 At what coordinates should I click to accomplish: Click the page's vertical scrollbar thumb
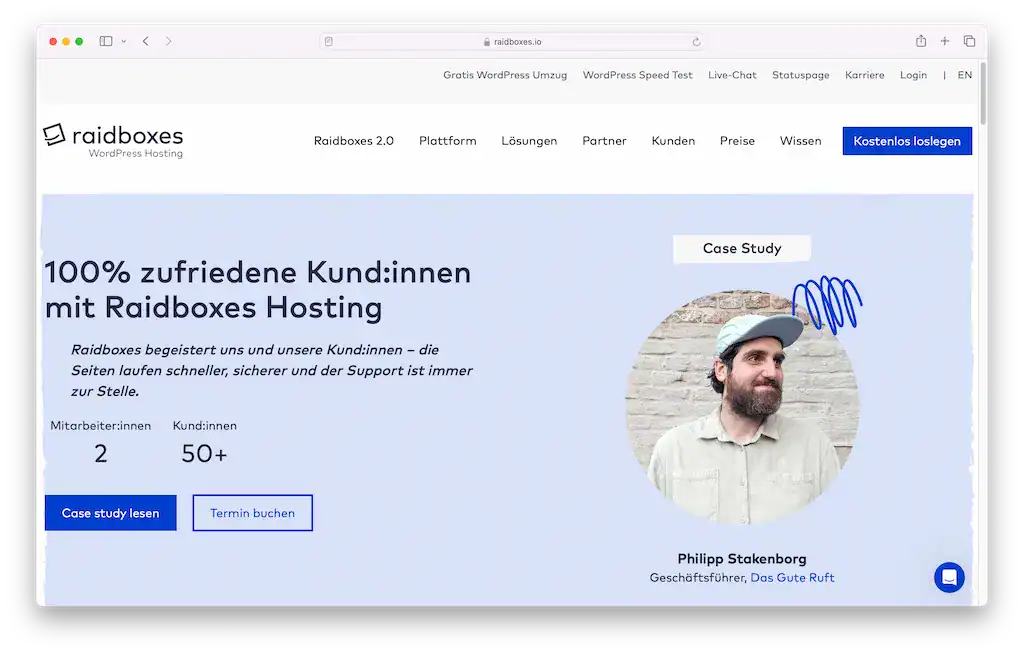(x=983, y=93)
